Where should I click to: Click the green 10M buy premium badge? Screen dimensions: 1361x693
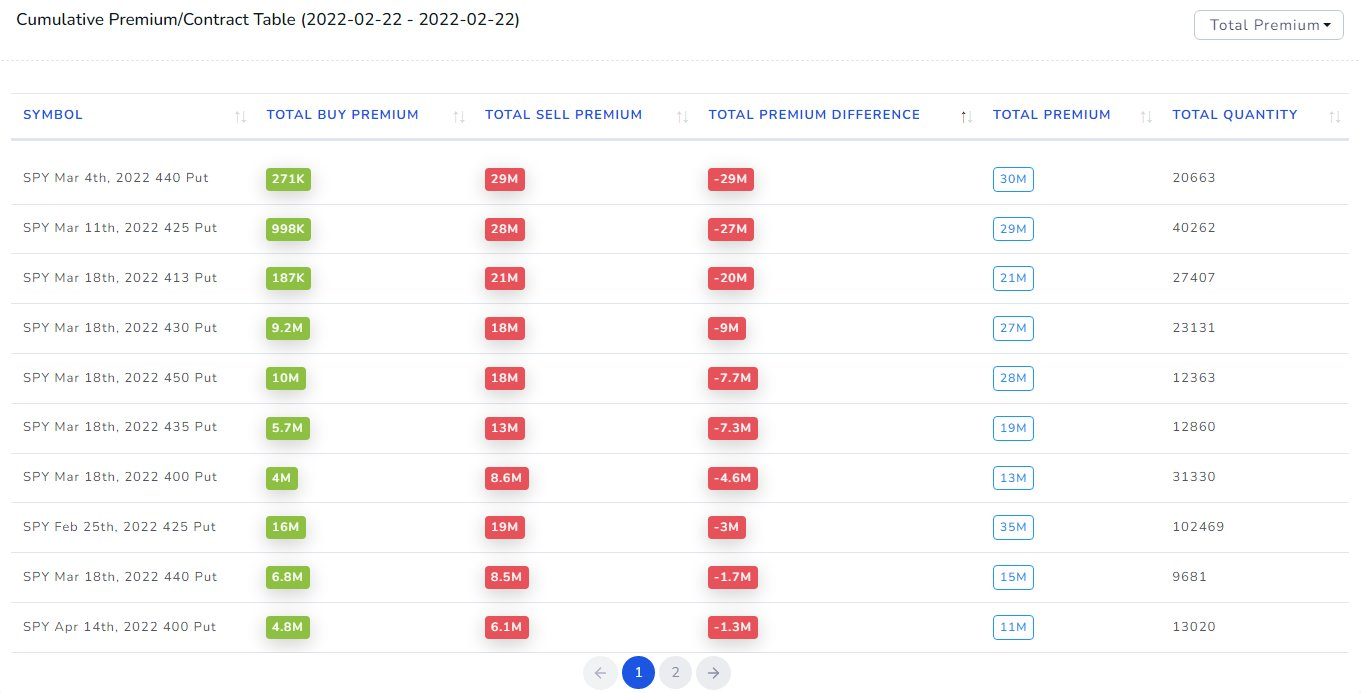point(286,379)
